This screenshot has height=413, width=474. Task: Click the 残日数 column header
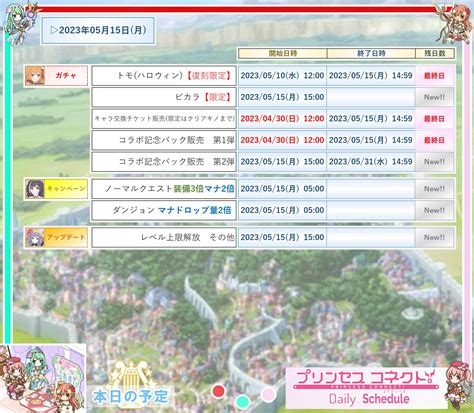tap(435, 53)
